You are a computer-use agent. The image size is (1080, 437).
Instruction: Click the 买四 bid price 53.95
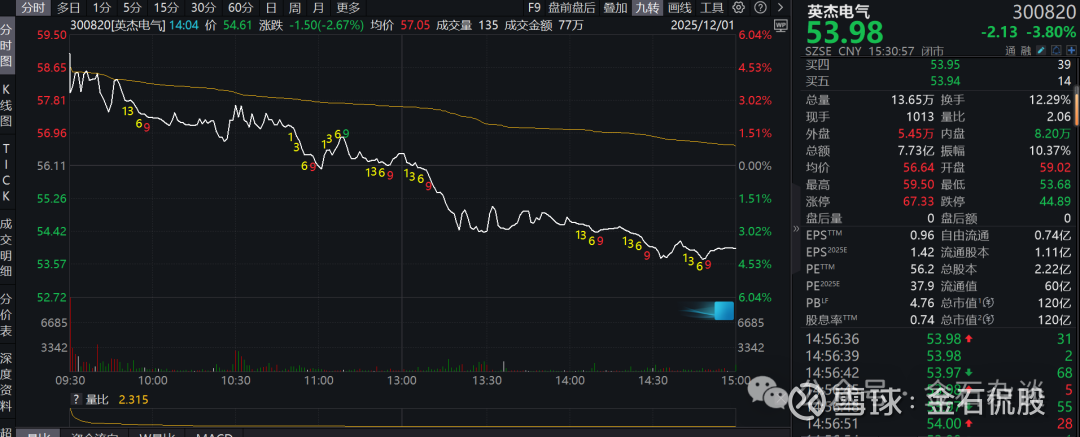coord(946,64)
